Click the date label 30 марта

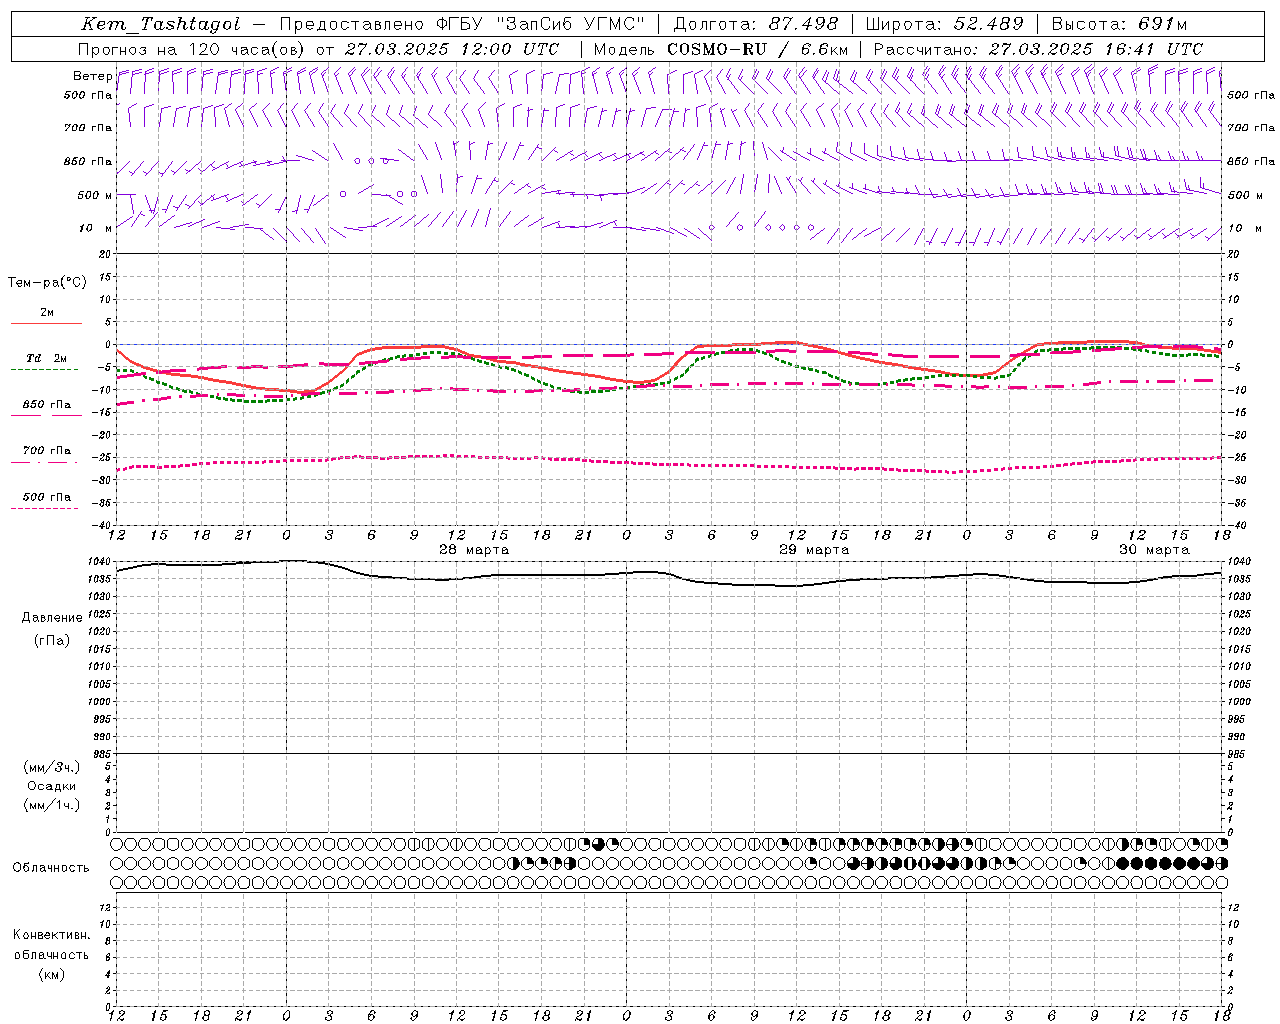(1154, 550)
